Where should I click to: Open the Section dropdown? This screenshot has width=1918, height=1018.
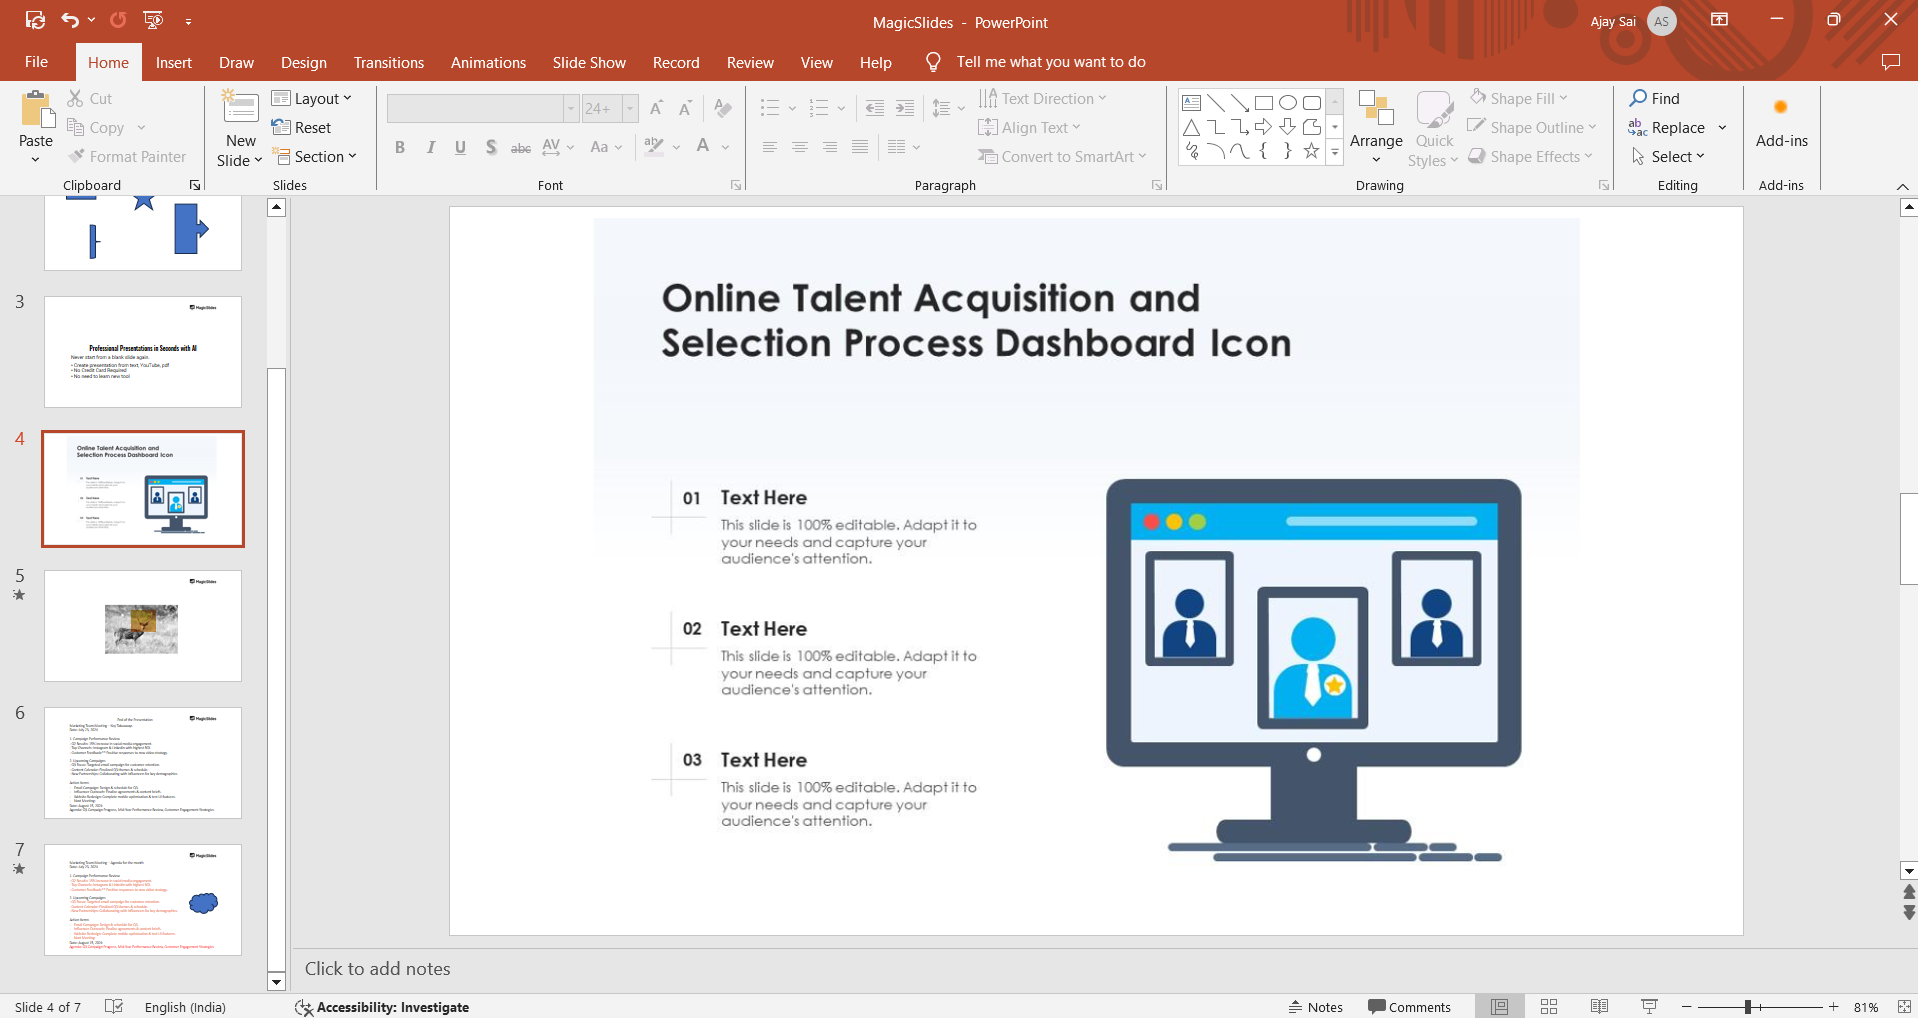[x=315, y=157]
